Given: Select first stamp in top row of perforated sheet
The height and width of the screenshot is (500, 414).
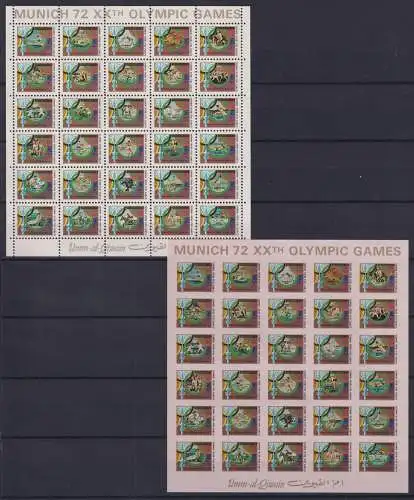Looking at the screenshot, I should [35, 42].
